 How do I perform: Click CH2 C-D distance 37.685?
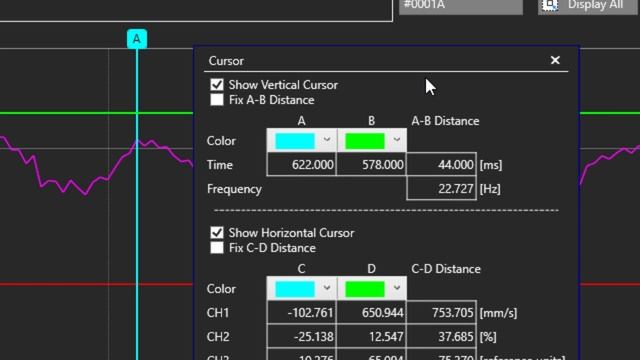coord(441,337)
